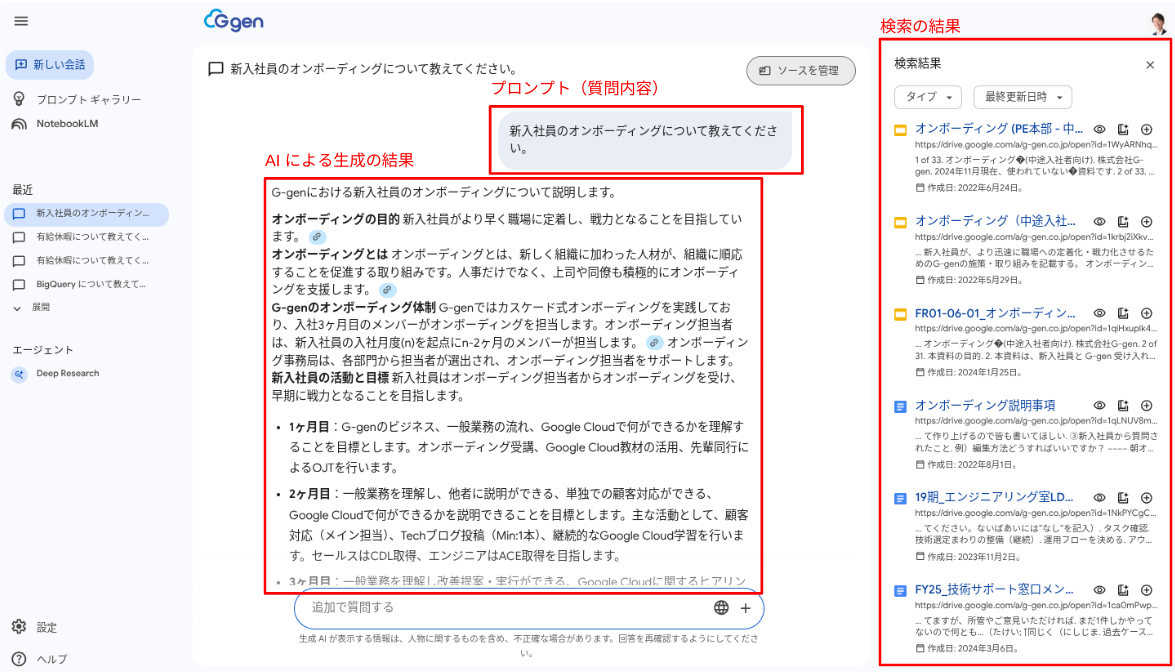Click the document icon for FY25_技術サポート窓口 result
This screenshot has width=1175, height=672.
coord(1123,590)
